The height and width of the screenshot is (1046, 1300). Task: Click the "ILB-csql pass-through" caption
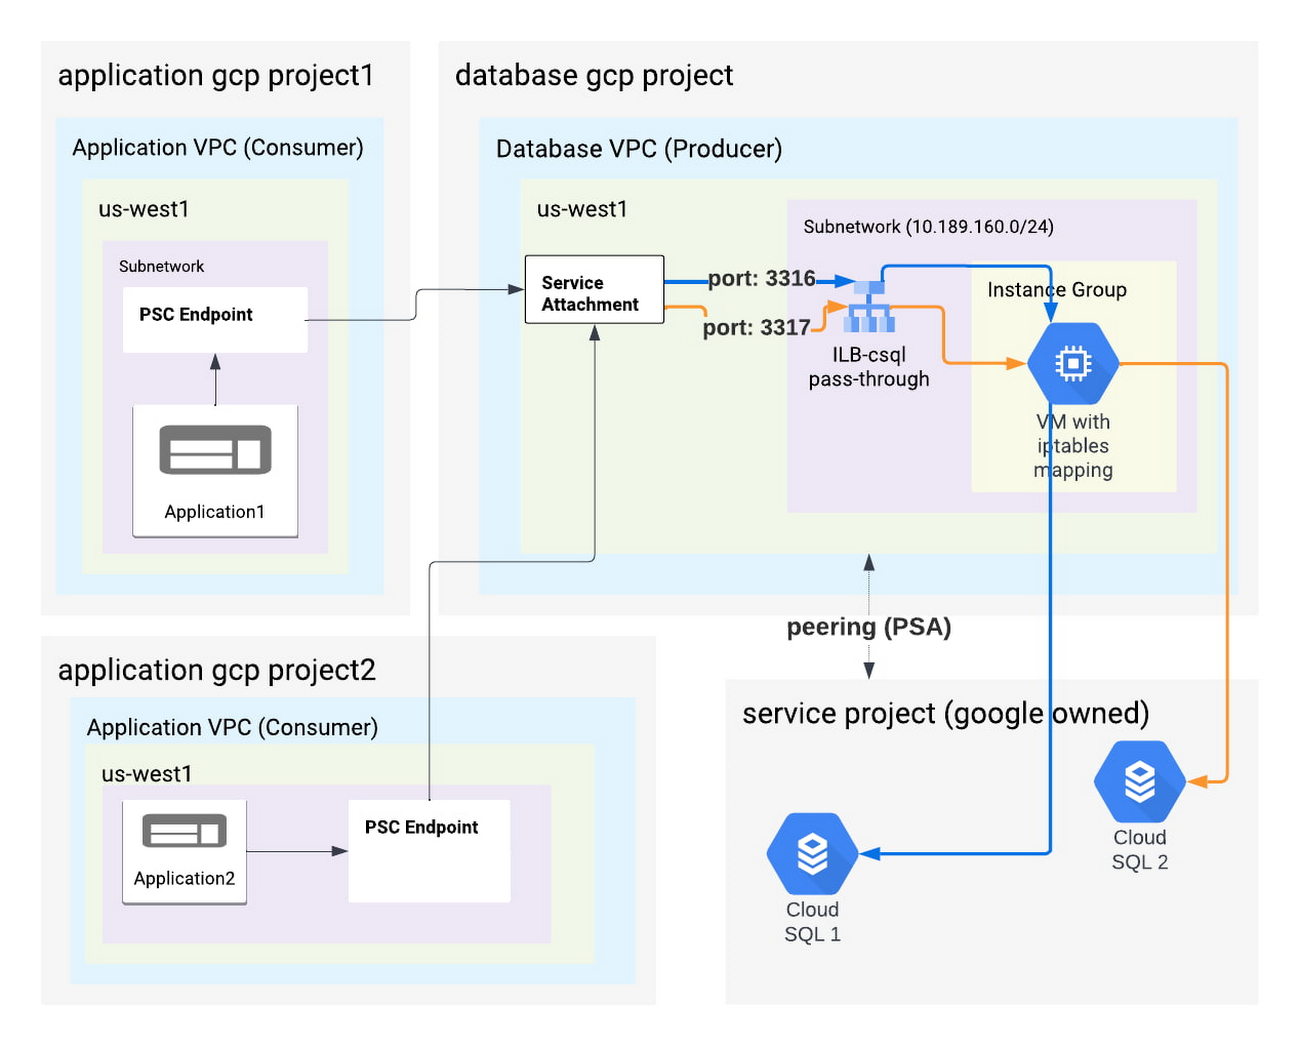(x=869, y=367)
